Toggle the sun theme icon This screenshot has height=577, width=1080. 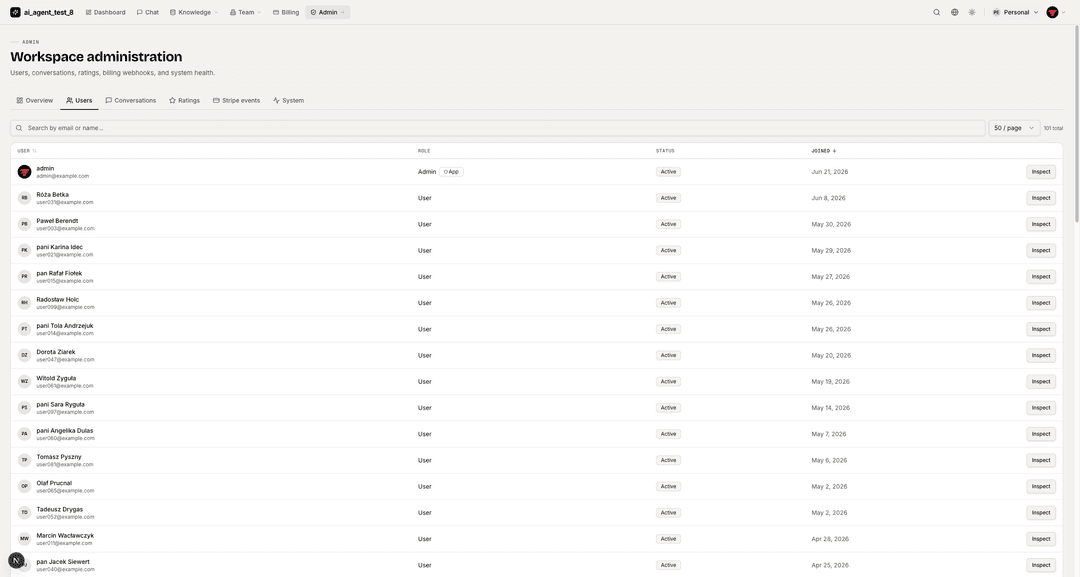972,12
